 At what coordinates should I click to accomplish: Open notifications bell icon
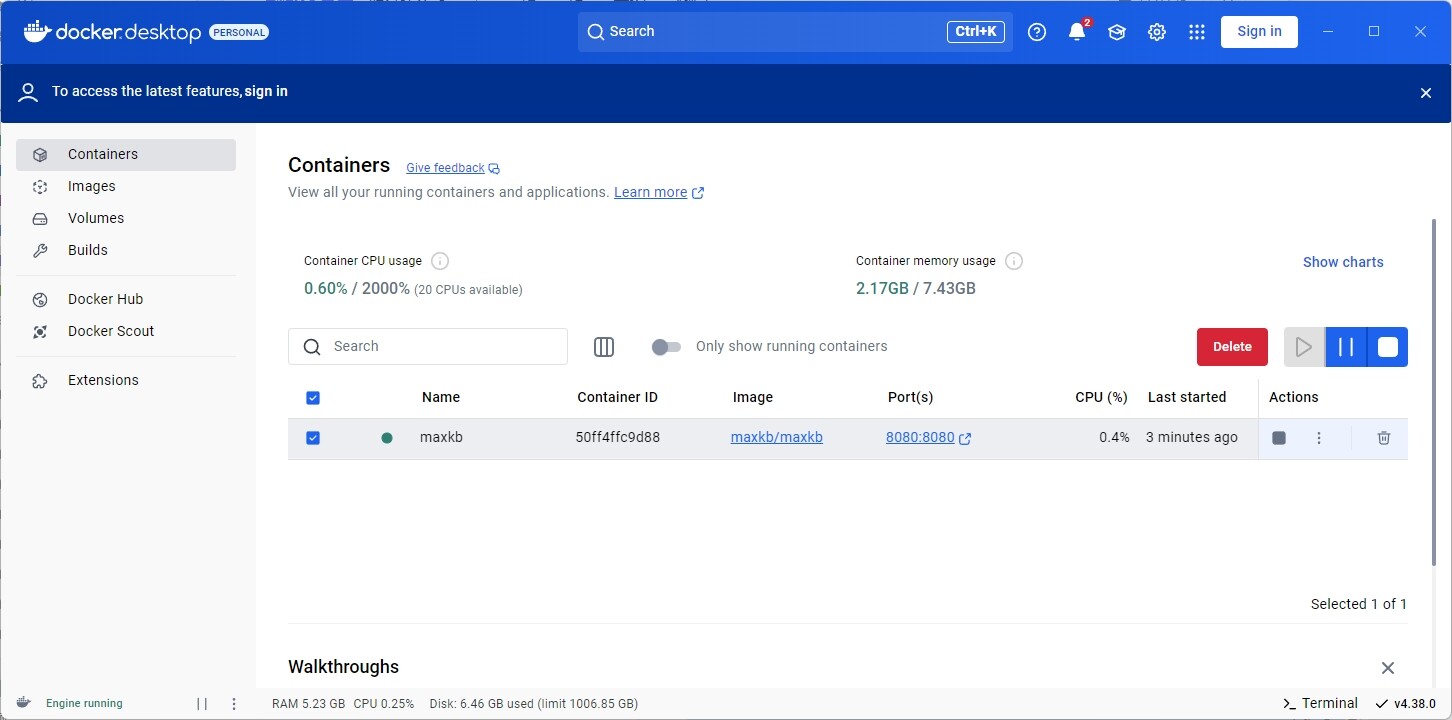point(1077,32)
